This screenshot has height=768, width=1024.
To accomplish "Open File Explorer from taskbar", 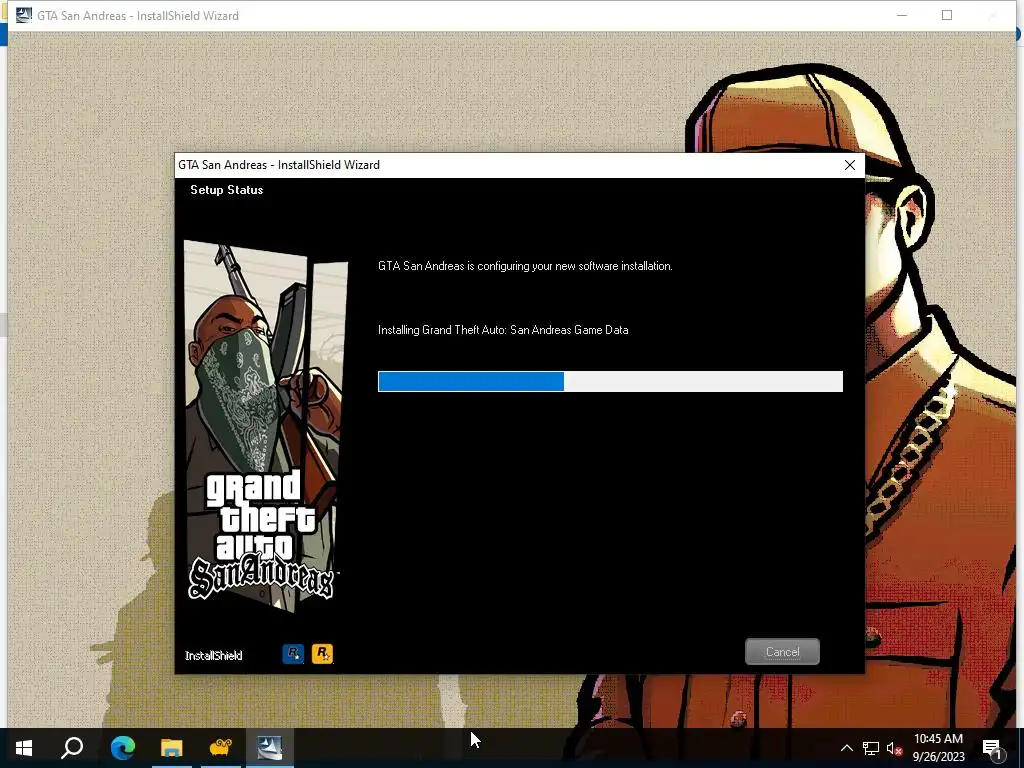I will pos(172,748).
